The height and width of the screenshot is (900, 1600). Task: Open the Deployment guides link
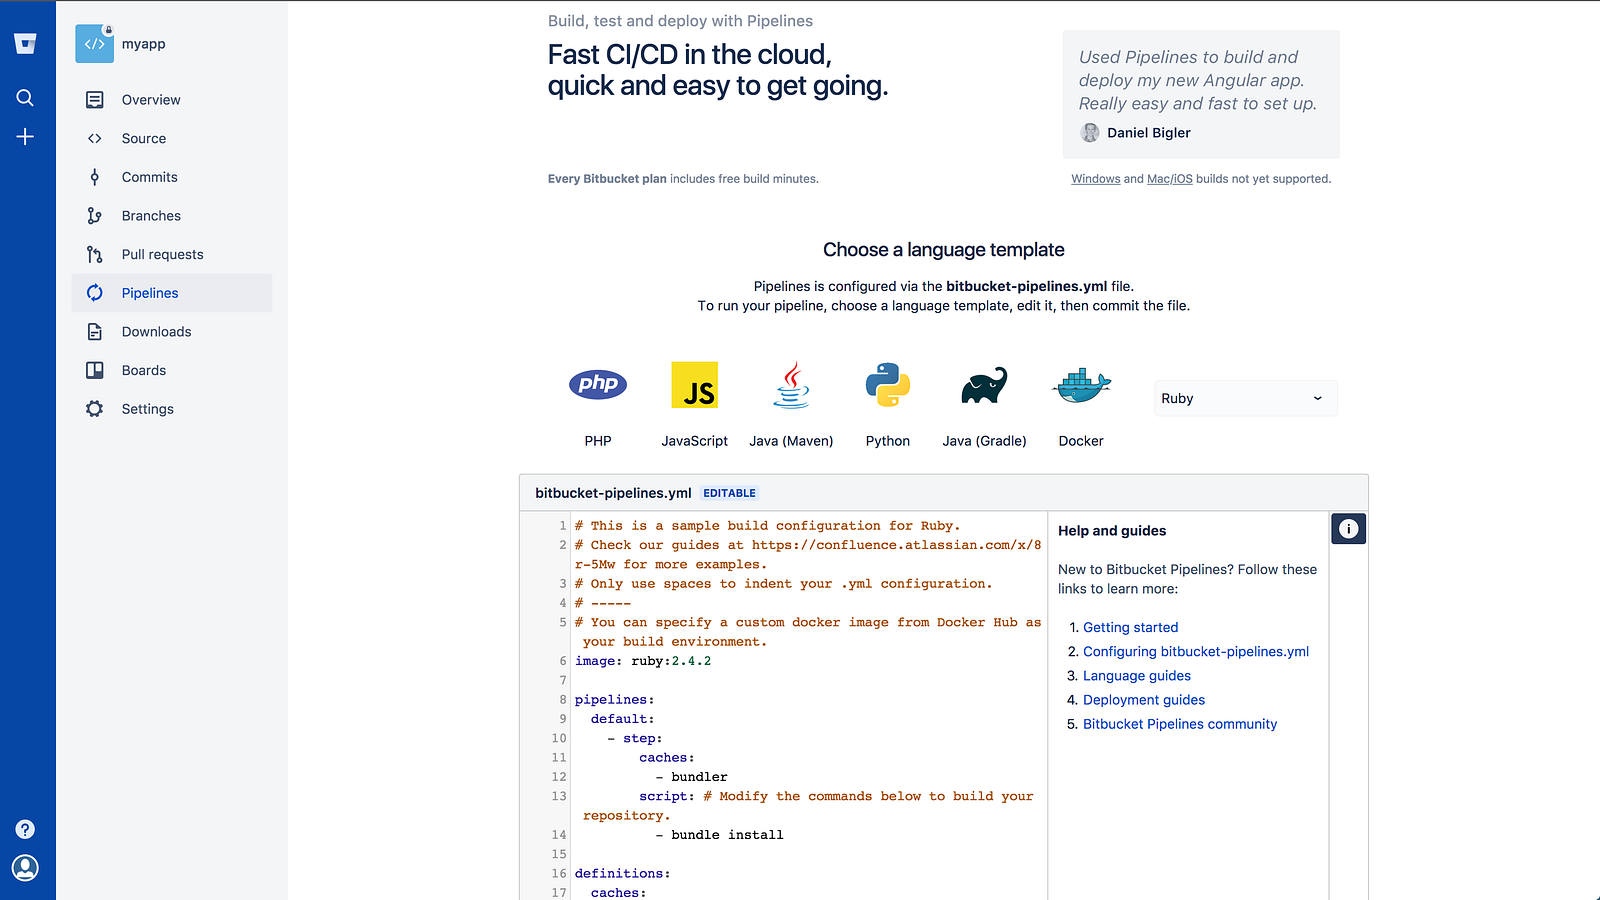(x=1144, y=700)
